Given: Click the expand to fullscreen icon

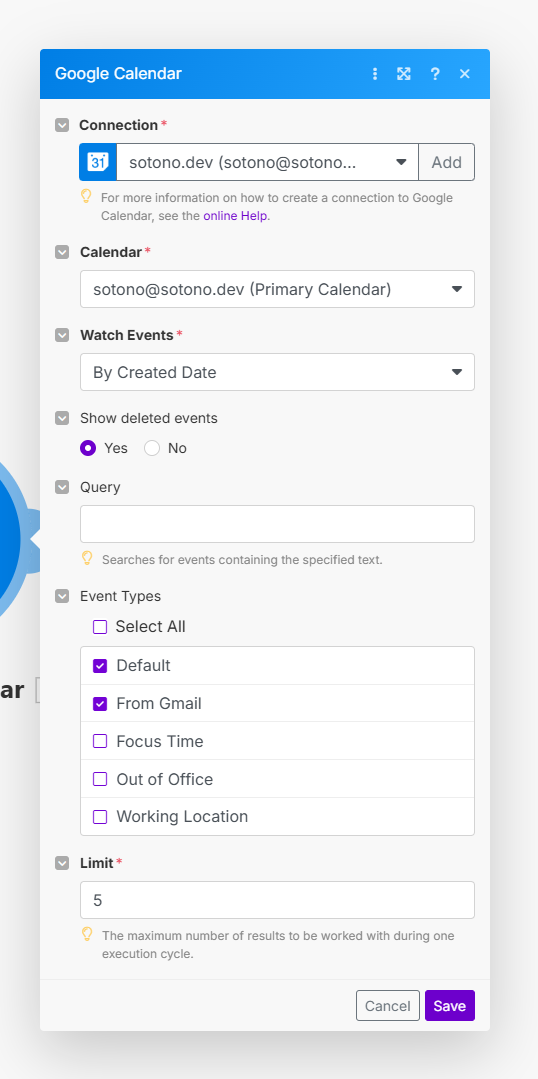Looking at the screenshot, I should 404,74.
